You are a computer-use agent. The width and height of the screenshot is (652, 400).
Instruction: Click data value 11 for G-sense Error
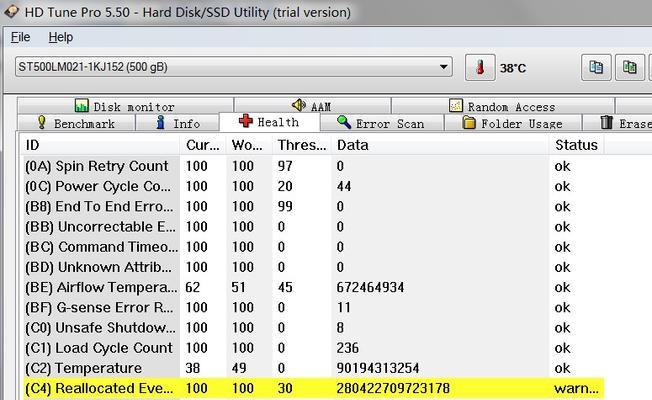343,308
